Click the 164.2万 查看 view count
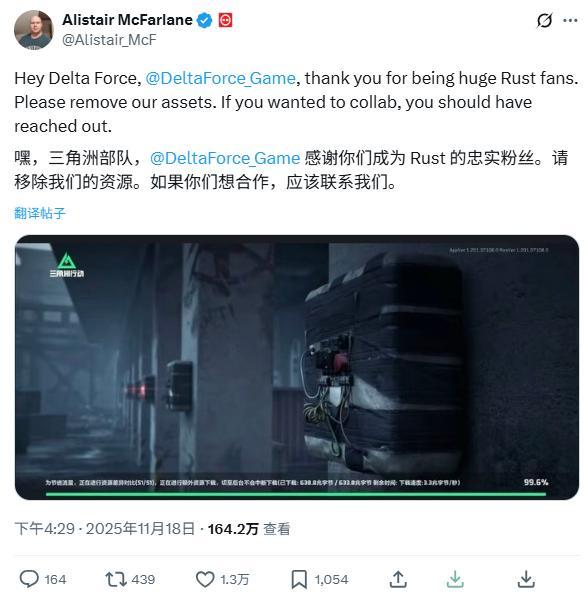585x600 pixels. [249, 529]
